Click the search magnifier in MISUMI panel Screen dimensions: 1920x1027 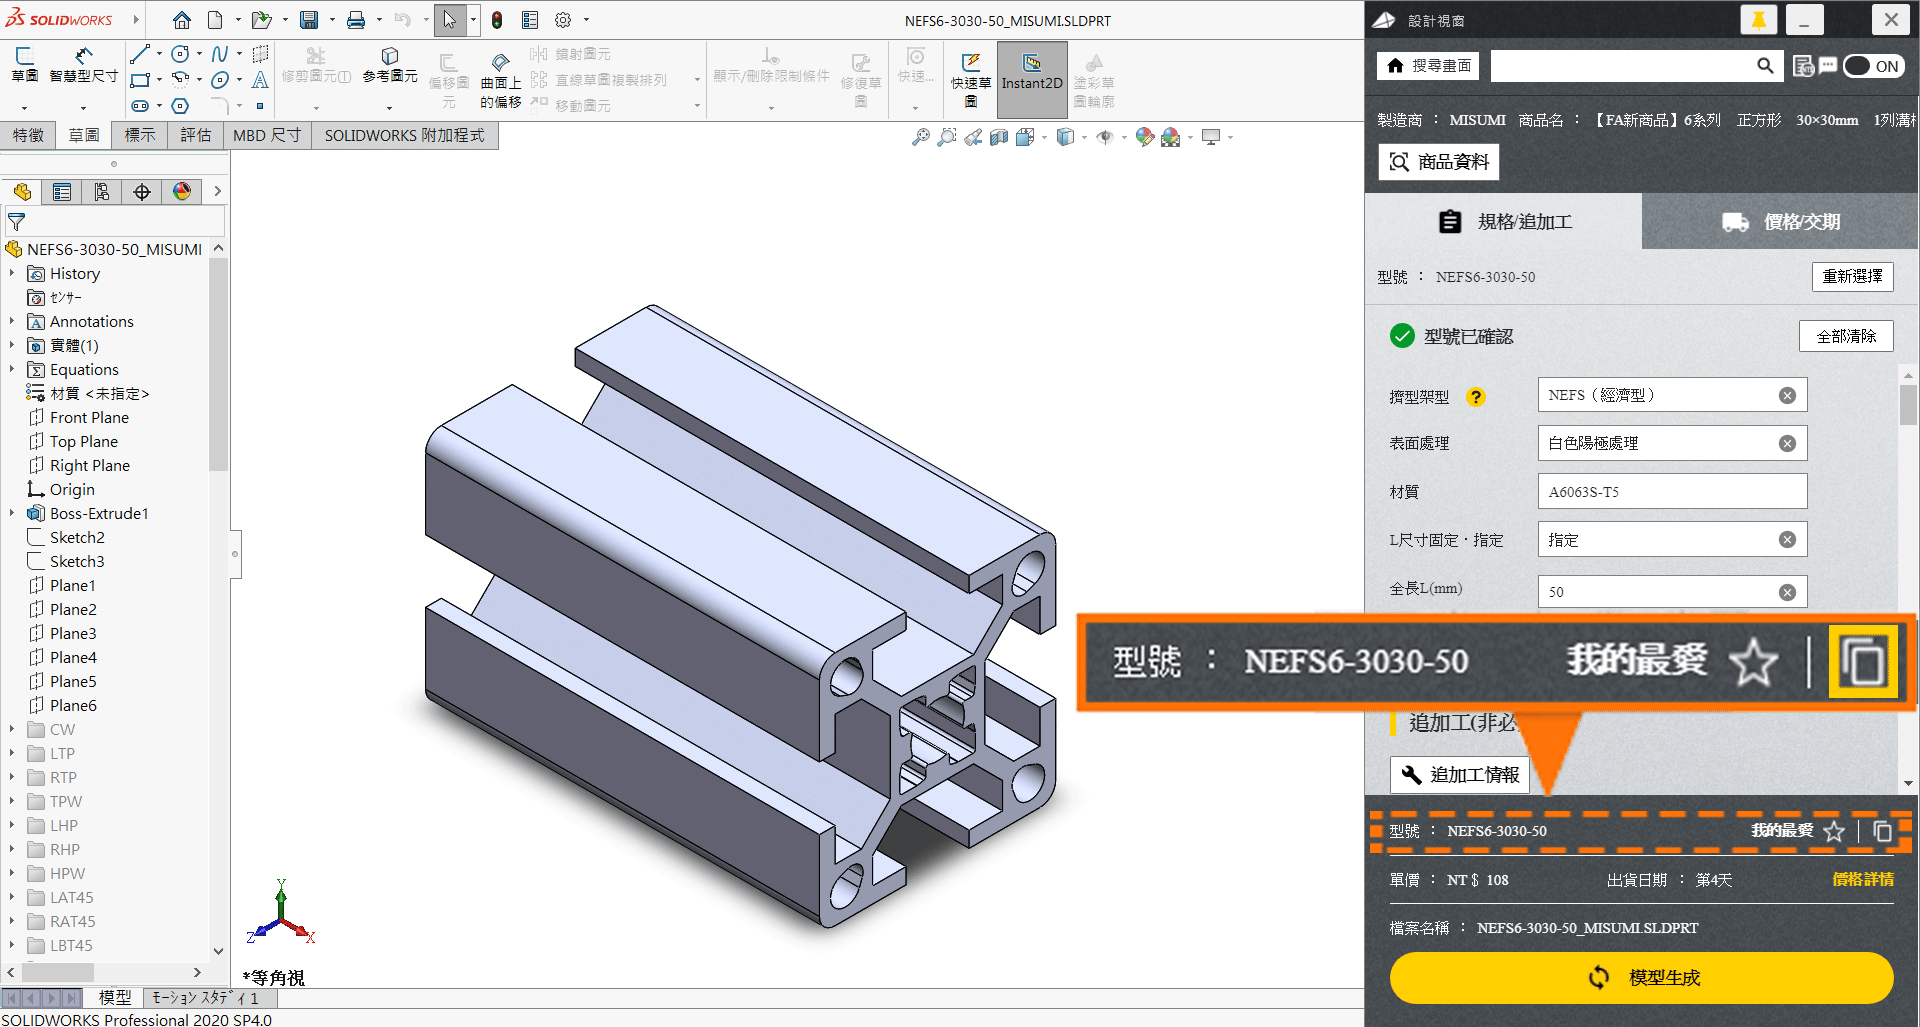[1765, 66]
